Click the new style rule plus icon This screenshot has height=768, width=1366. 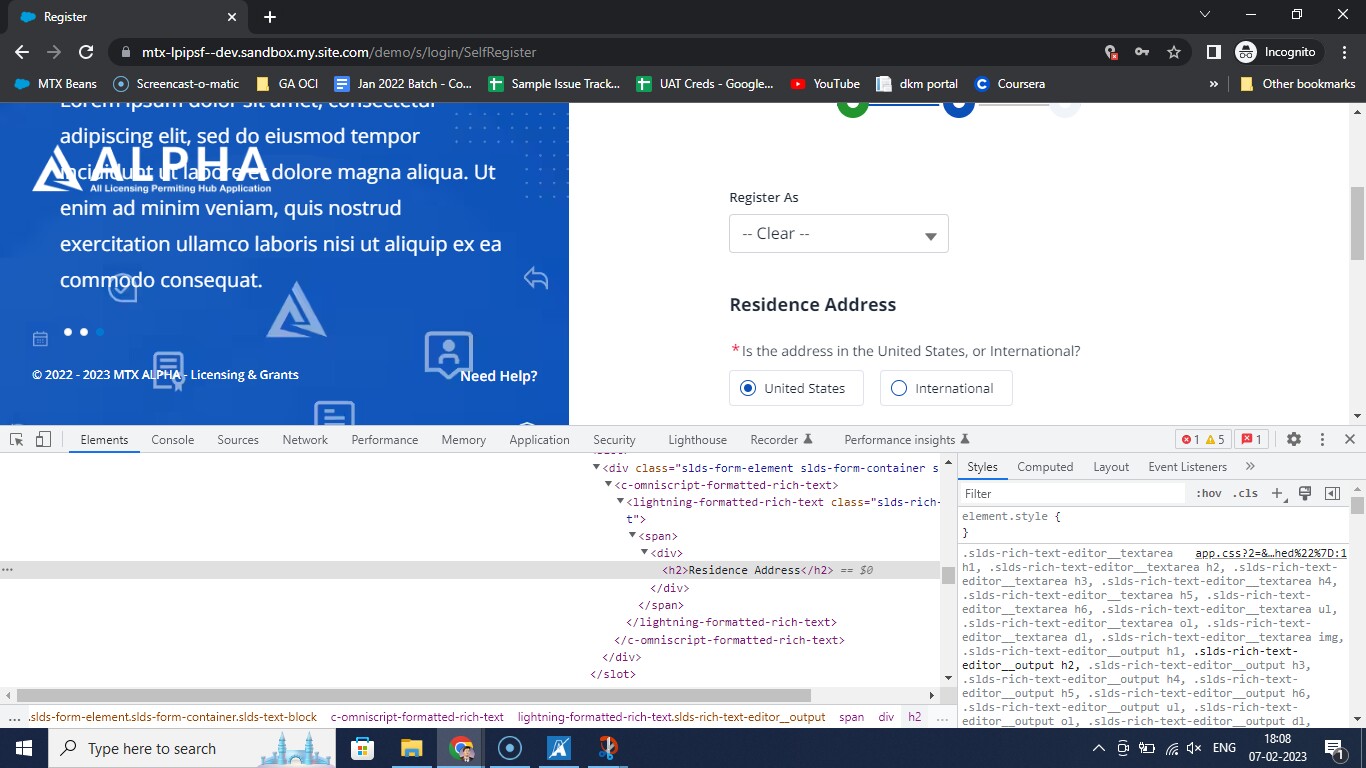tap(1277, 494)
